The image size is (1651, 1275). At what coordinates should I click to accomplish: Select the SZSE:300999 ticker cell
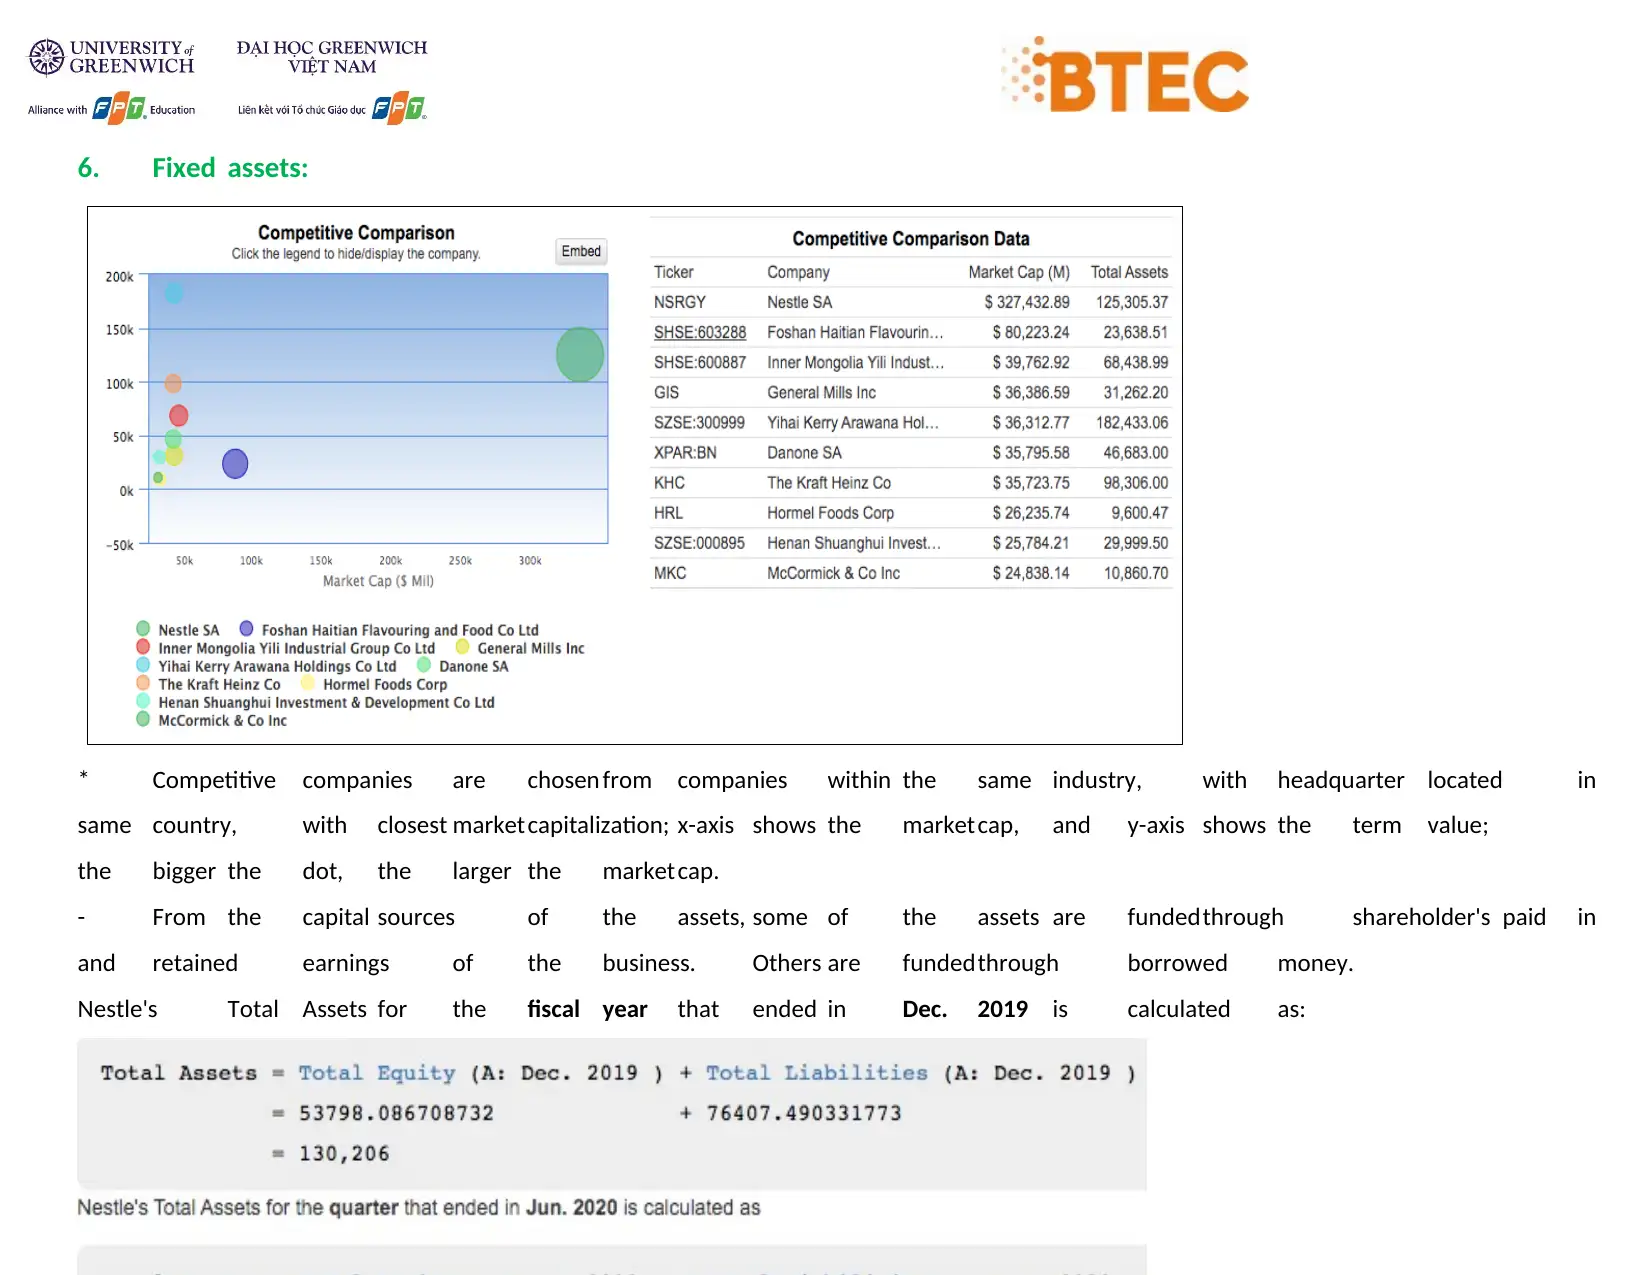tap(699, 423)
